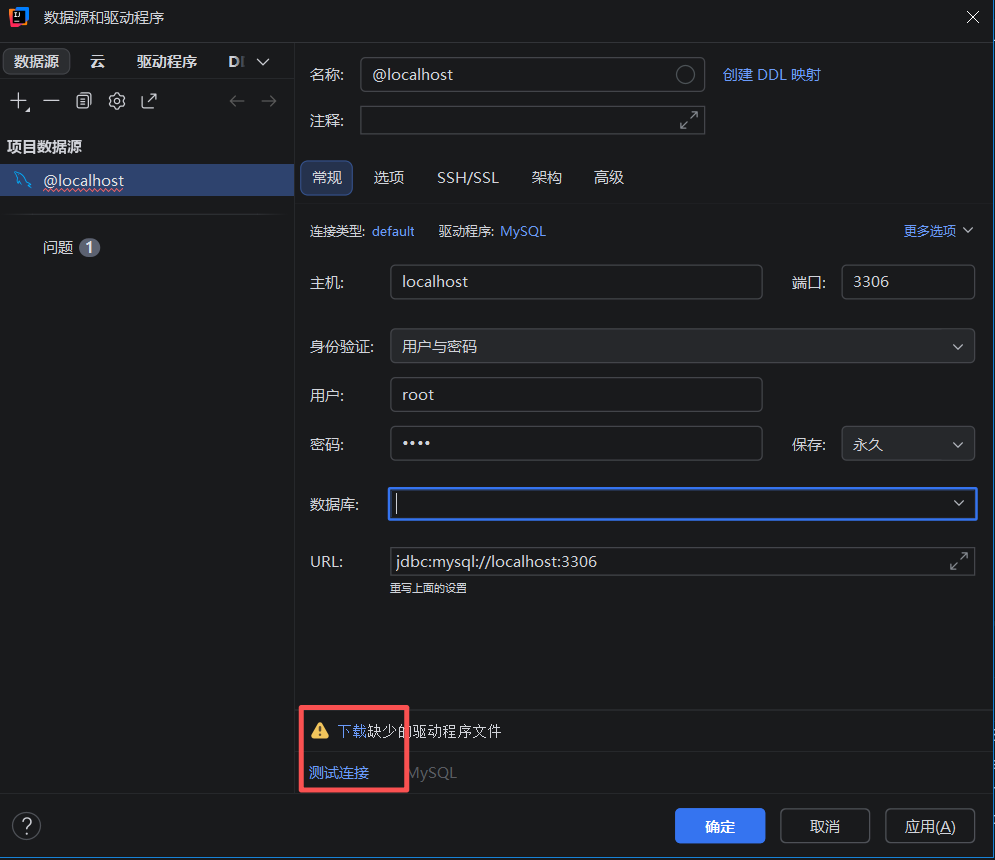Click the 主机 localhost field
995x860 pixels.
pos(576,282)
